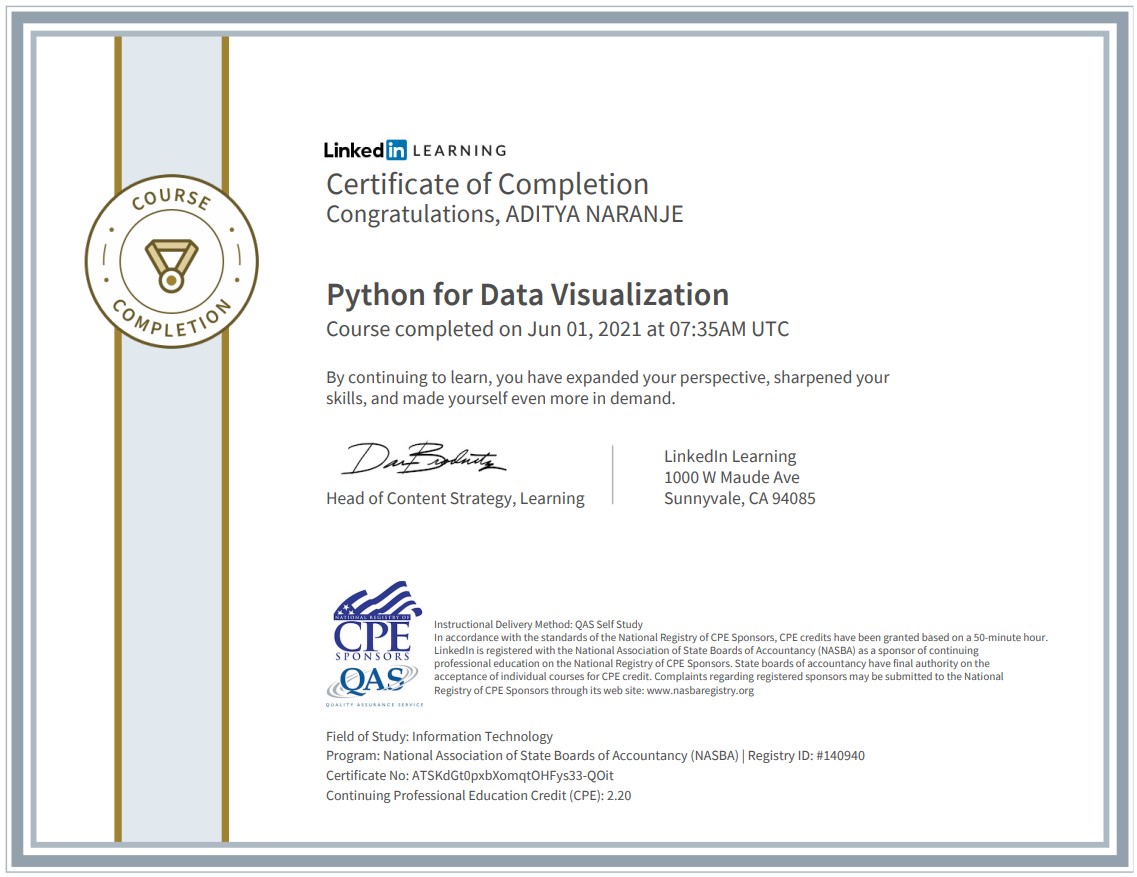
Task: Click the handwritten signature
Action: click(x=424, y=458)
